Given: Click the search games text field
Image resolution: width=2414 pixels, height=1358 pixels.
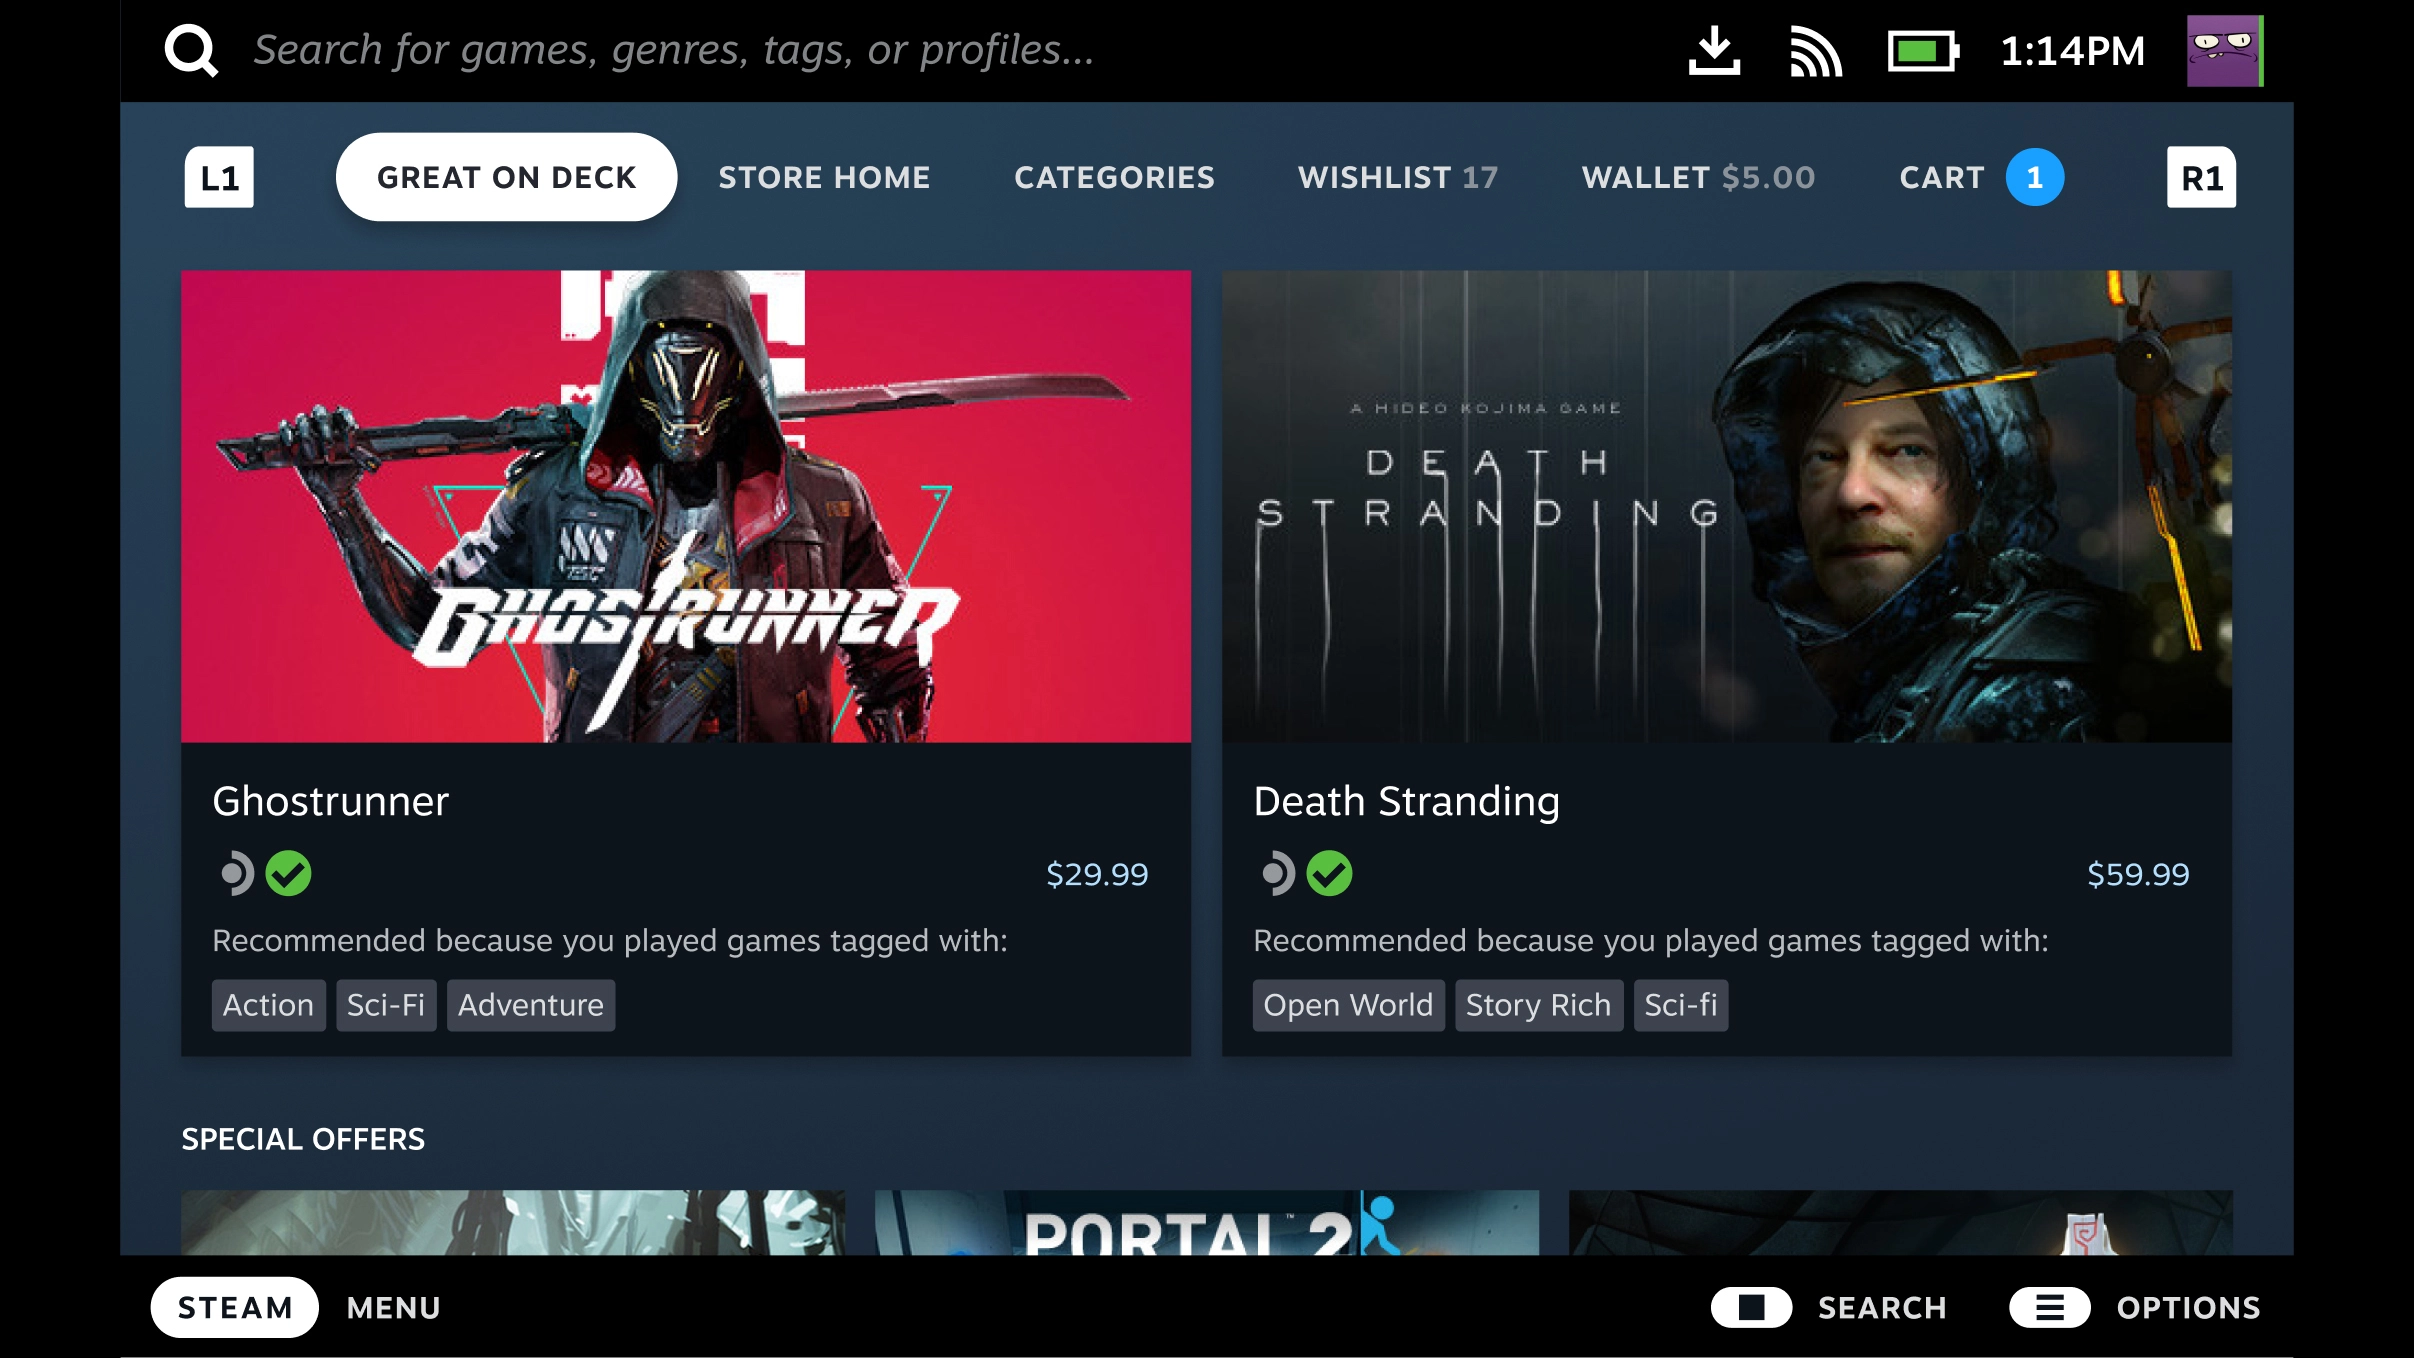Looking at the screenshot, I should click(673, 50).
